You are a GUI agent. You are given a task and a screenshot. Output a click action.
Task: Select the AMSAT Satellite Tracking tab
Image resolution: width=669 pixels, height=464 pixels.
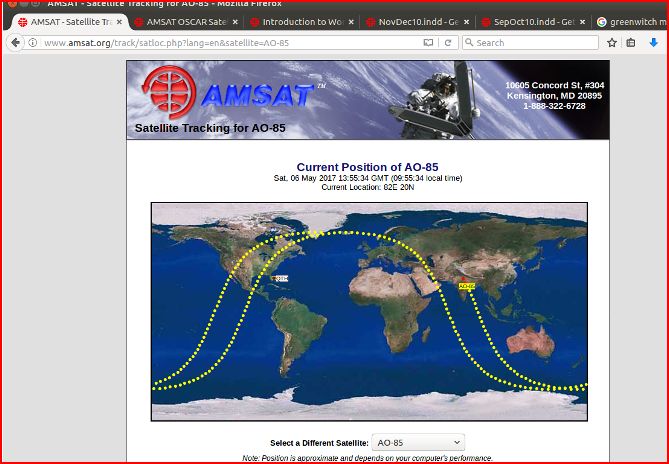[66, 22]
